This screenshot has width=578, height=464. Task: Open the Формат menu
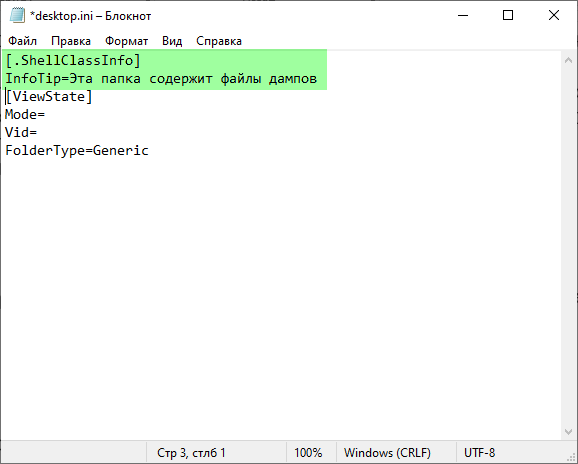tap(126, 41)
